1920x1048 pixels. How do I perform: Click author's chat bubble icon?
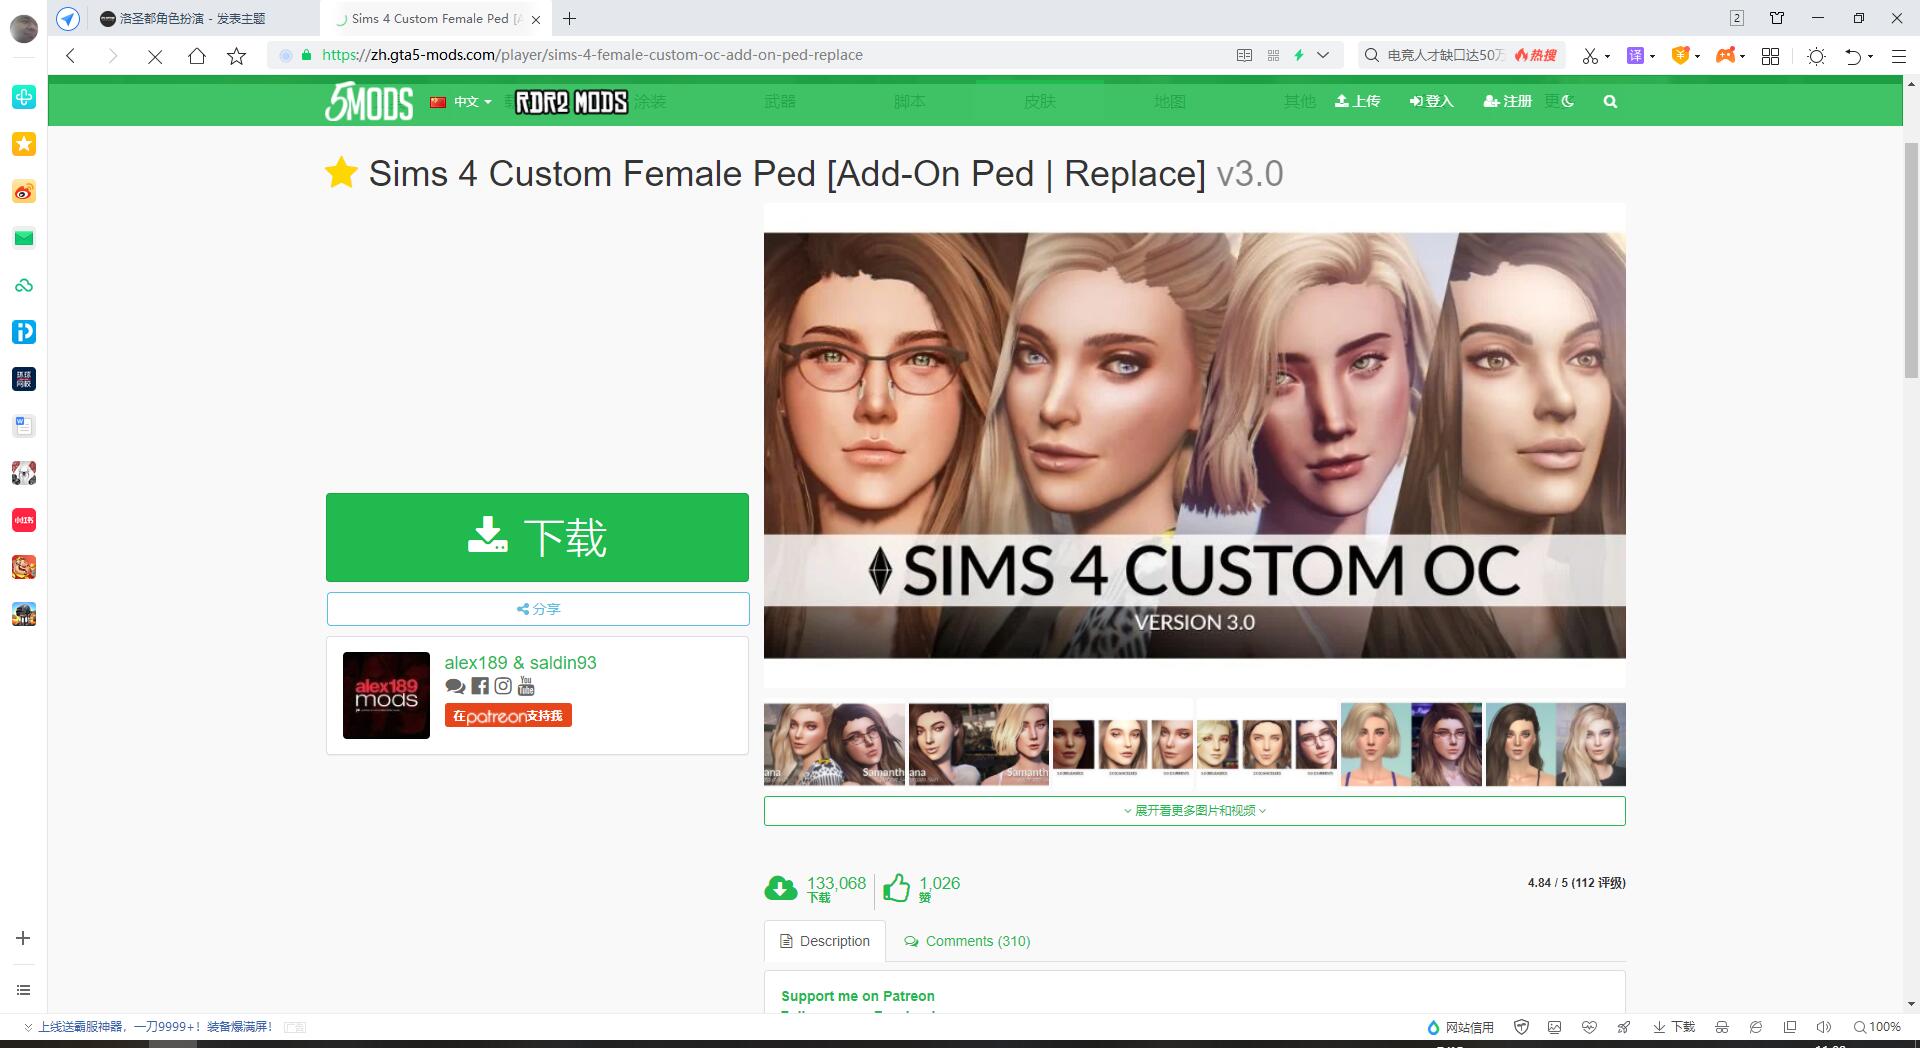(x=455, y=686)
